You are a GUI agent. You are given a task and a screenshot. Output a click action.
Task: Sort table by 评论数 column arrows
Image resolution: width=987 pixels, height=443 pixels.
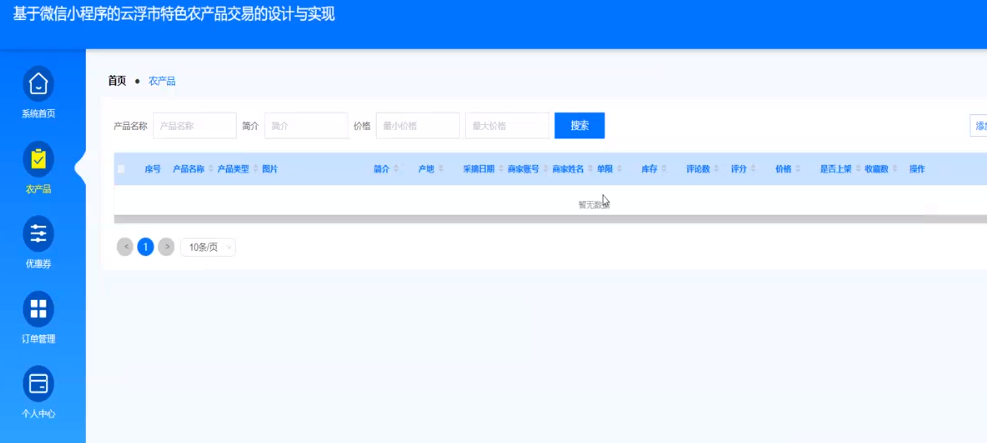pyautogui.click(x=716, y=169)
